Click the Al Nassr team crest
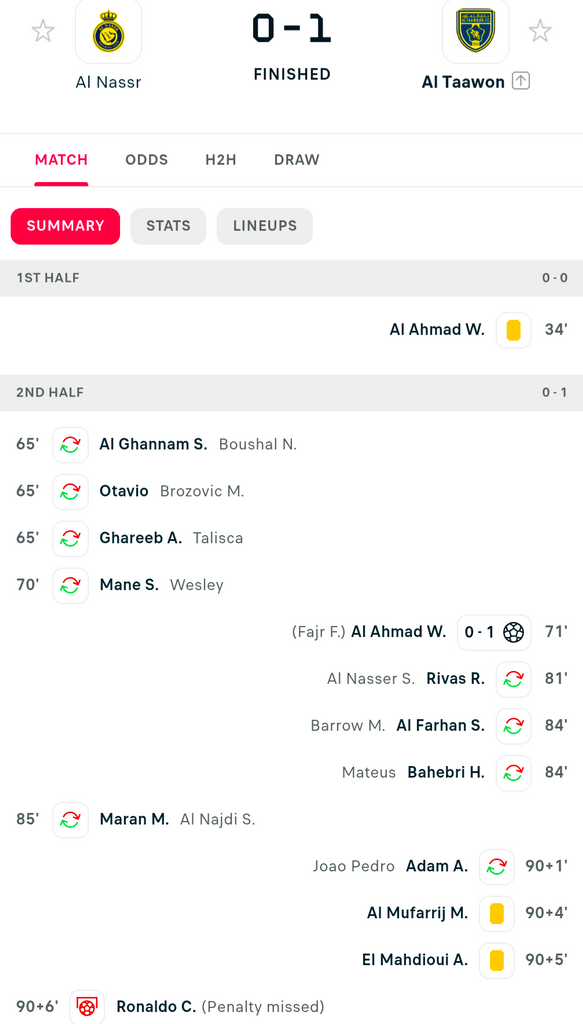Viewport: 583px width, 1024px height. (x=108, y=33)
